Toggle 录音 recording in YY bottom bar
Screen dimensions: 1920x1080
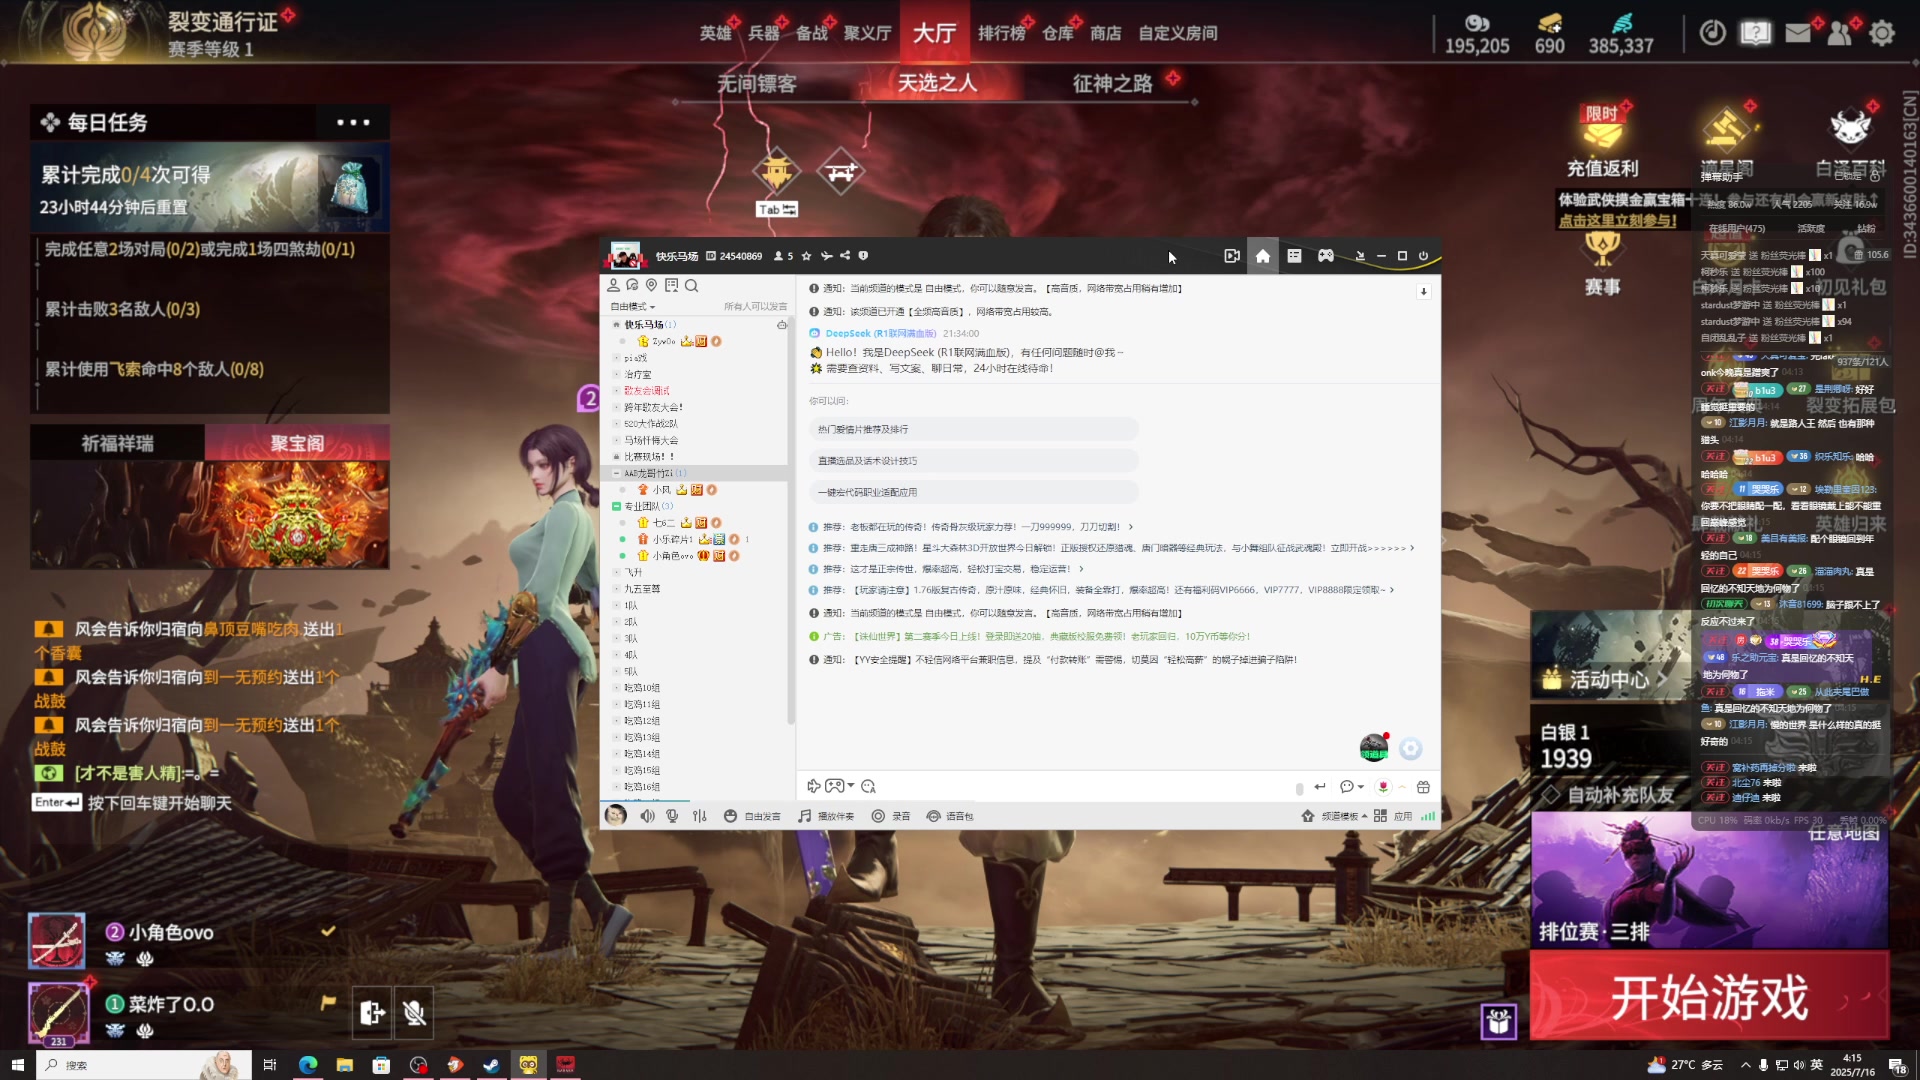891,816
